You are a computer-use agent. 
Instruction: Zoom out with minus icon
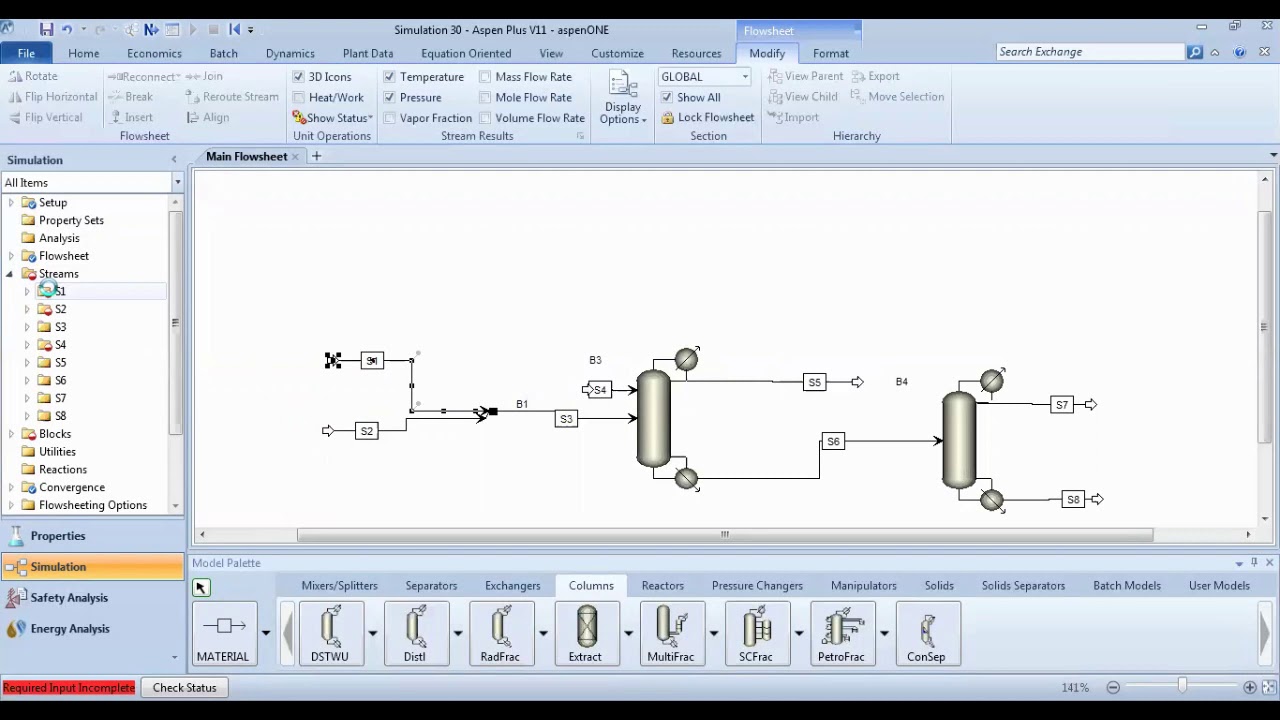point(1113,687)
